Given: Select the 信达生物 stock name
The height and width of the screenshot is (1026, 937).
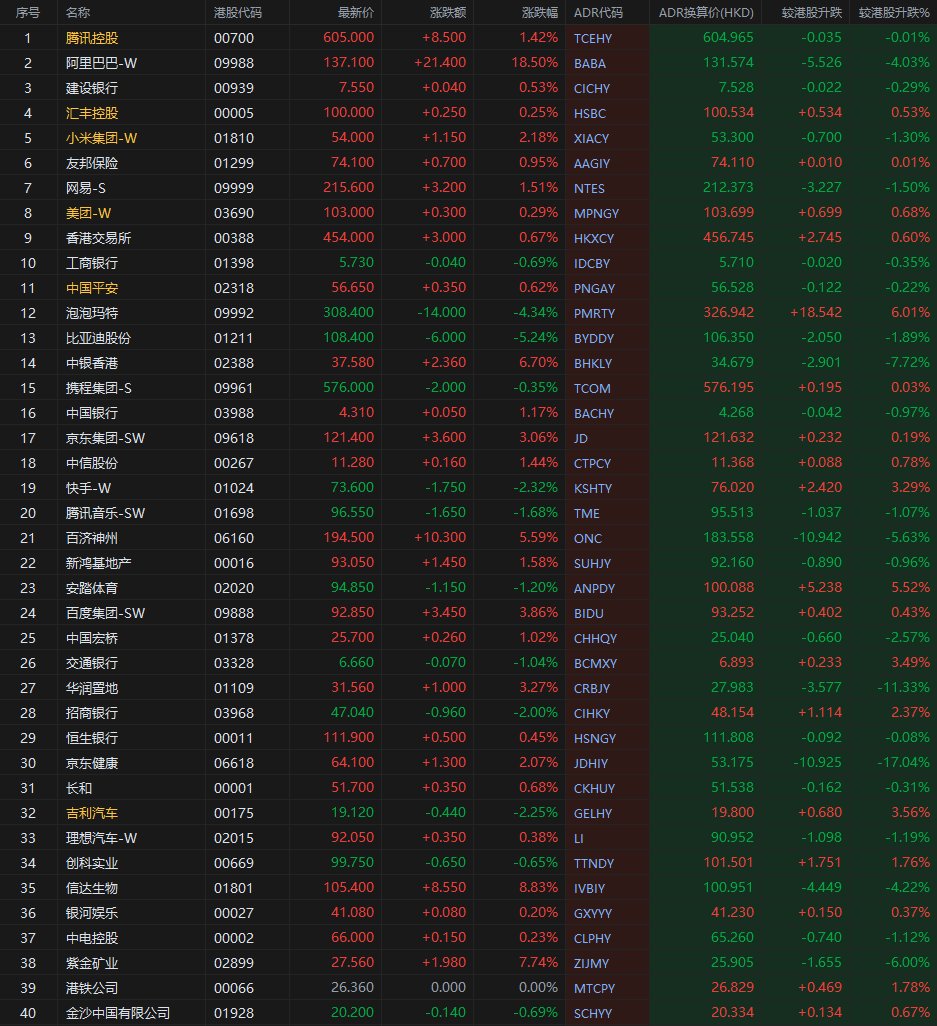Looking at the screenshot, I should (92, 888).
